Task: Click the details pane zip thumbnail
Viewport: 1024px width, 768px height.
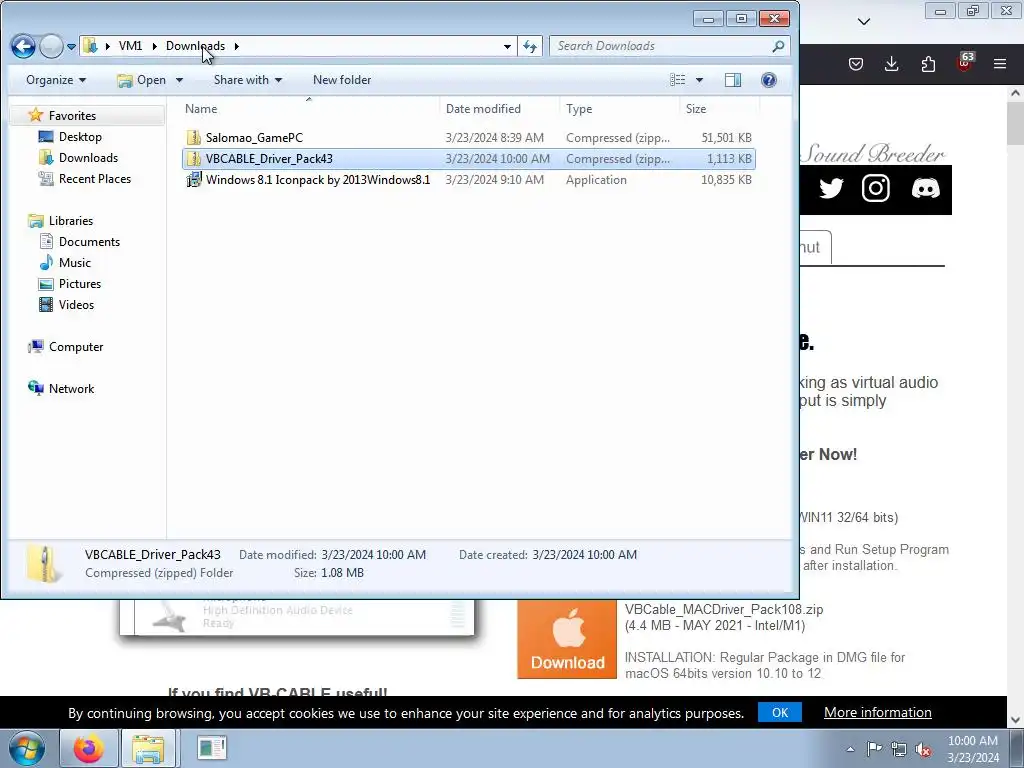Action: point(44,564)
